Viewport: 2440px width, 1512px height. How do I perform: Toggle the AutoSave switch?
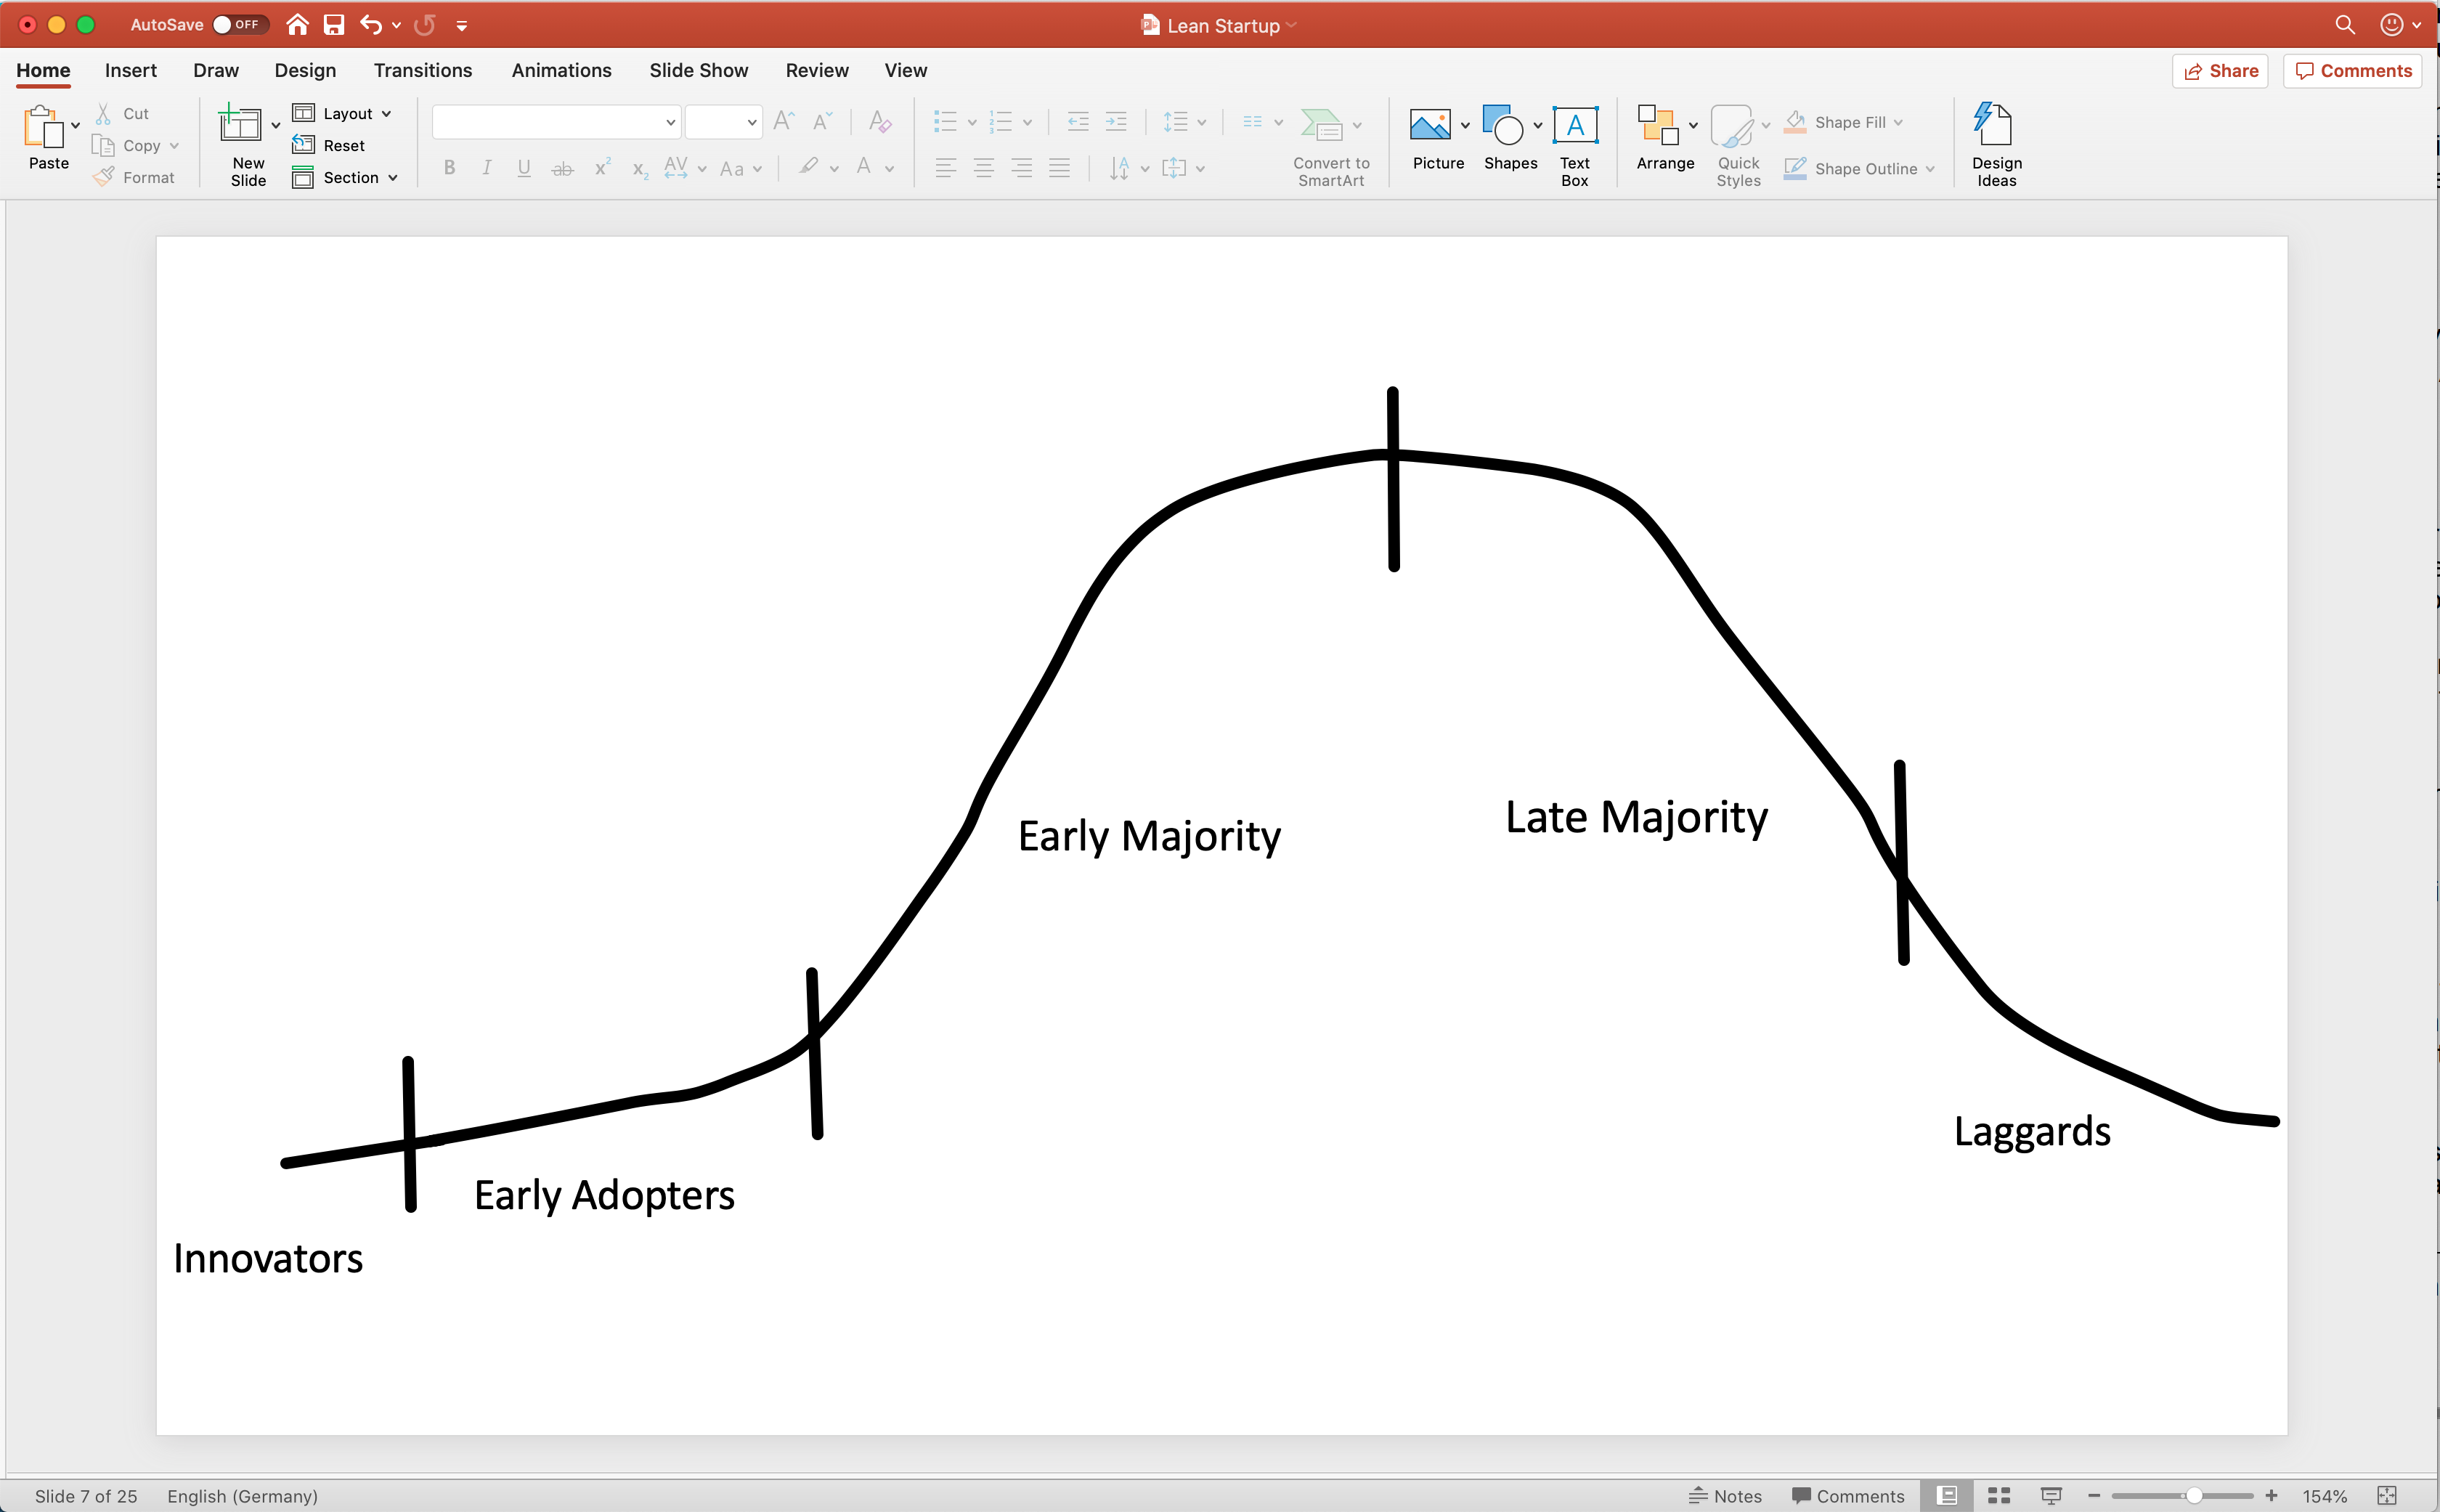click(x=239, y=25)
